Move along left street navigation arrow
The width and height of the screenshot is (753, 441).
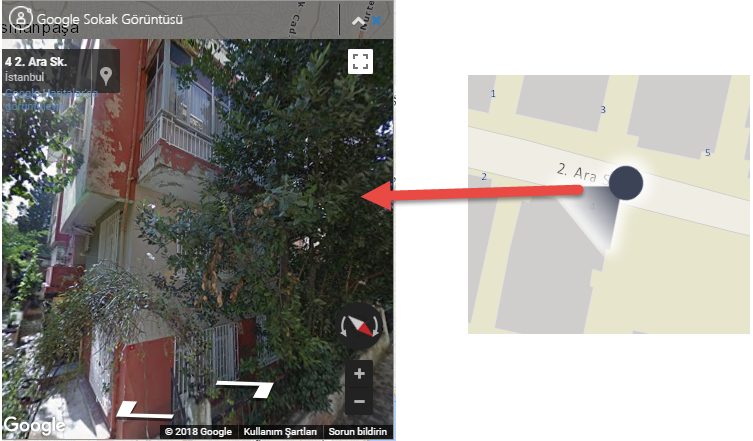pos(144,412)
